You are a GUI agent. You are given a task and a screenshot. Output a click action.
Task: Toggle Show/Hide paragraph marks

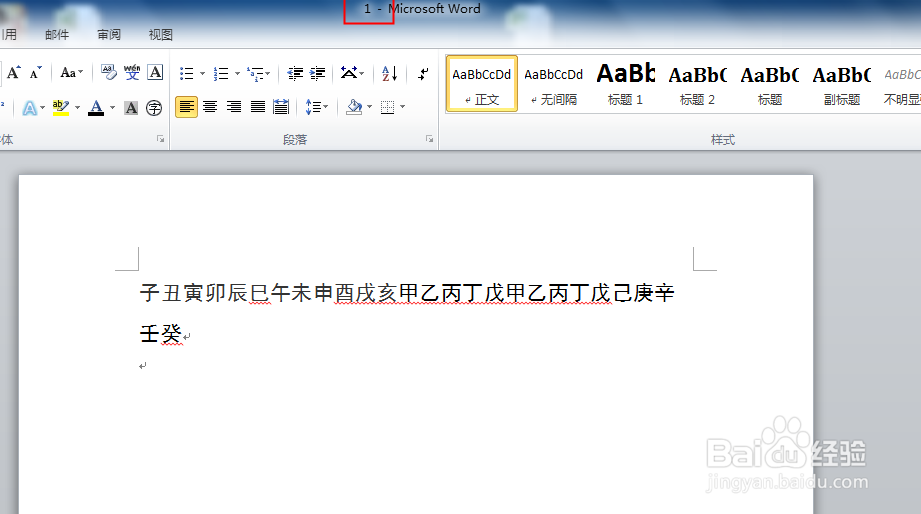point(423,73)
